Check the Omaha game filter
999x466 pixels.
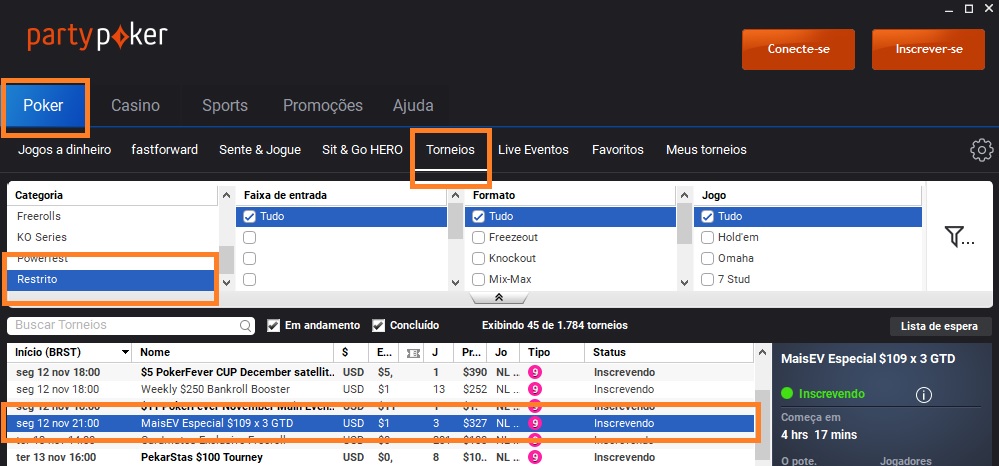point(707,258)
